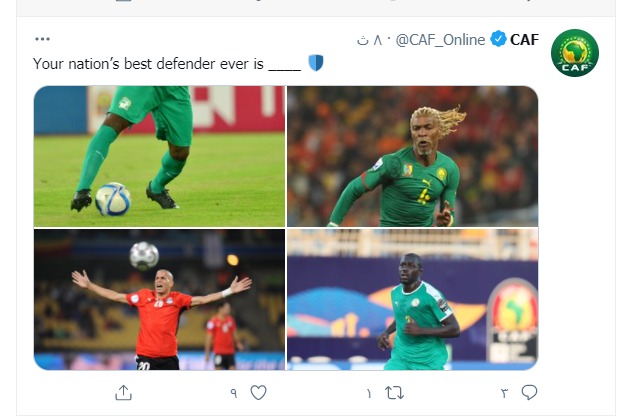
Task: Open the CAF display name profile link
Action: pyautogui.click(x=524, y=40)
